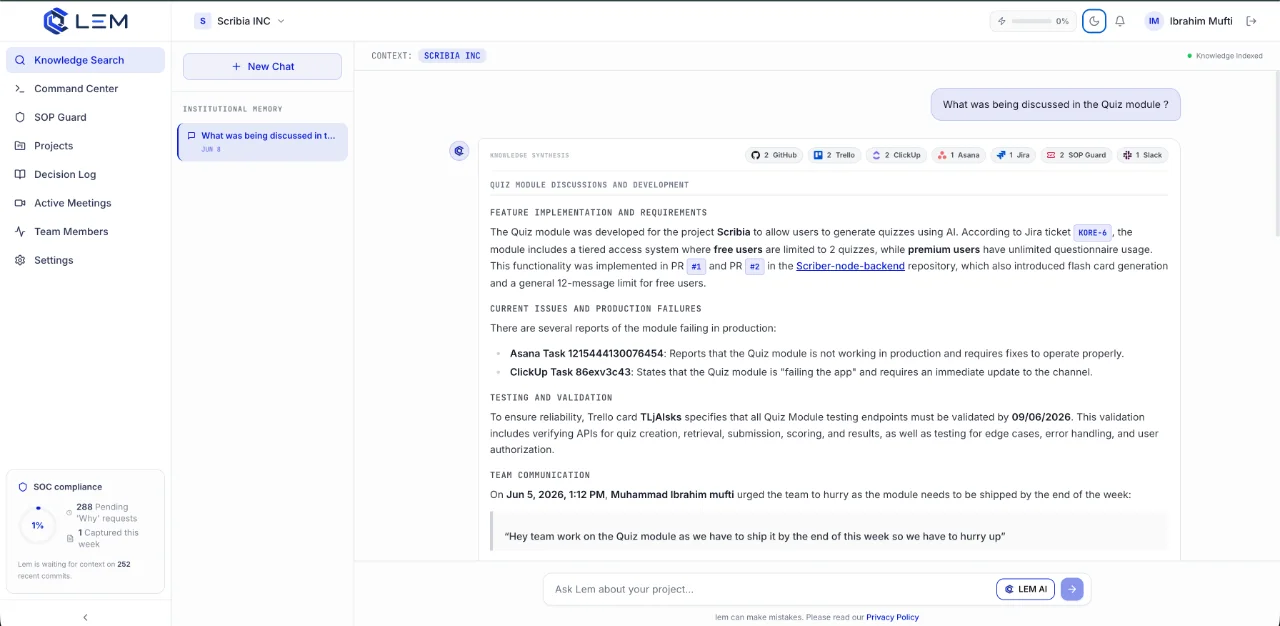Send message with arrow button
The image size is (1280, 626).
click(x=1072, y=589)
